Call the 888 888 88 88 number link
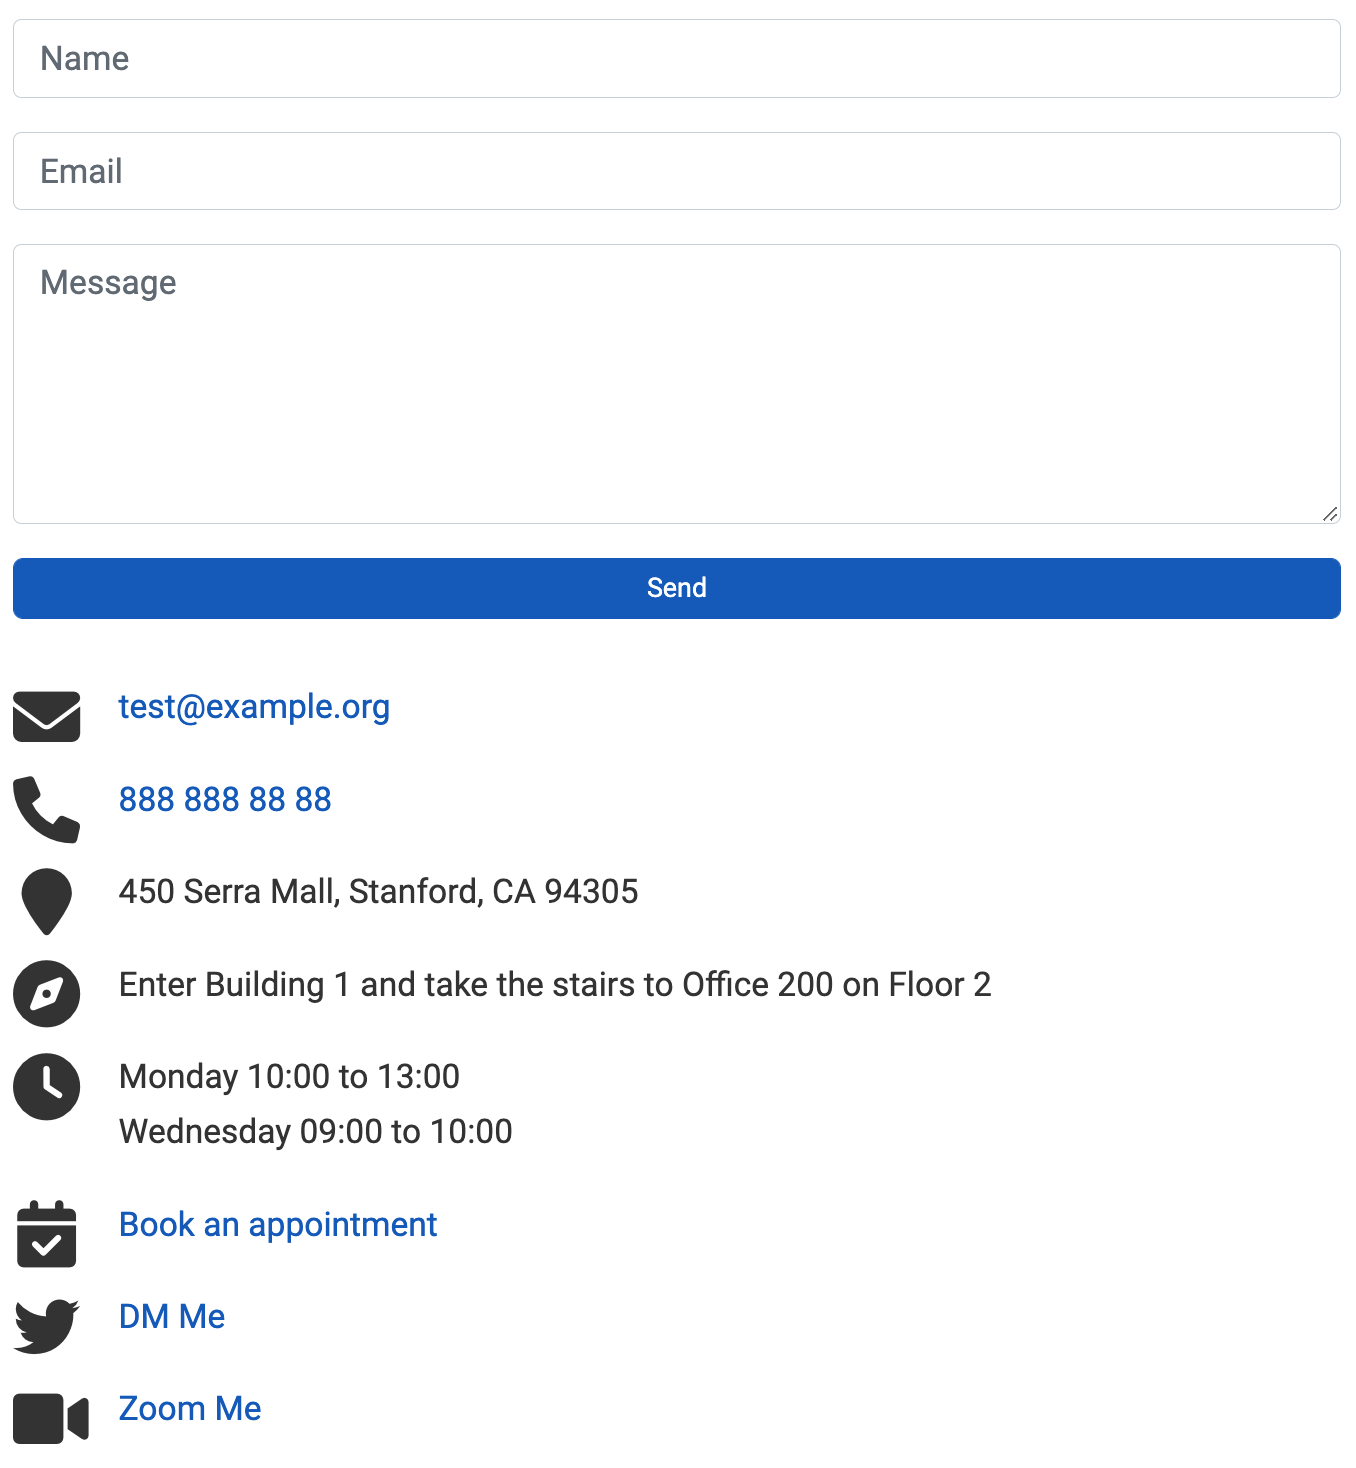The image size is (1356, 1468). pos(225,799)
